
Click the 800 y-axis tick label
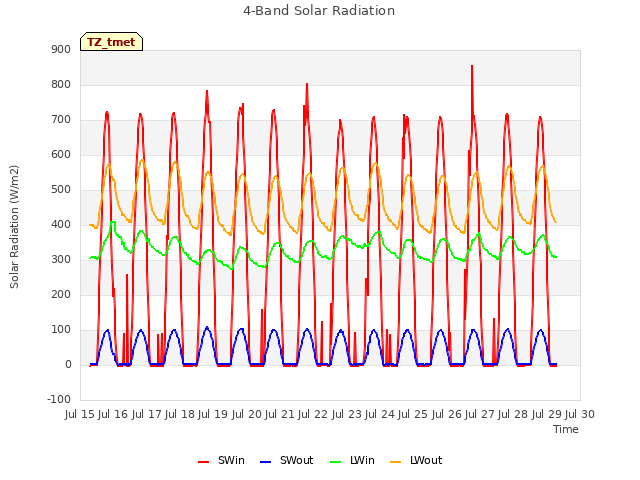[x=61, y=84]
